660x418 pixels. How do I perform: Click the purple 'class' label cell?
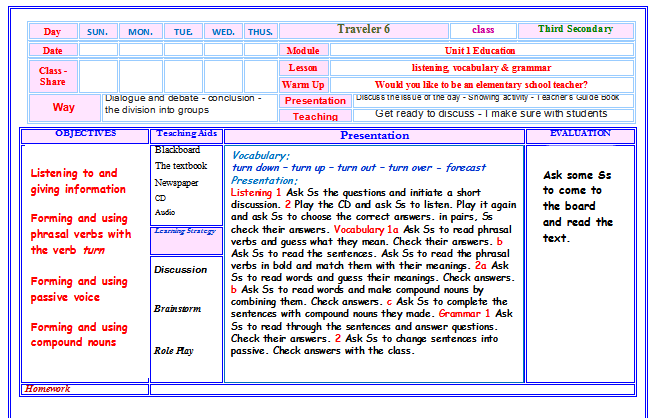pyautogui.click(x=483, y=30)
